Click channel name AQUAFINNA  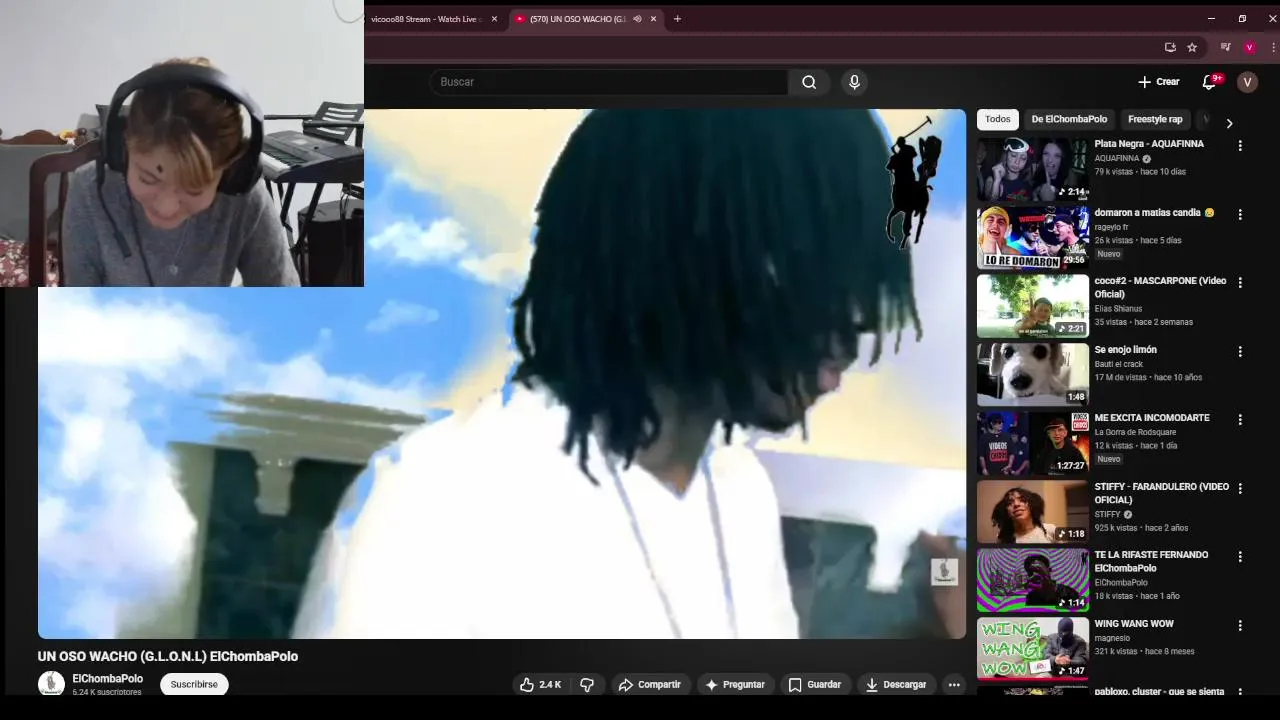(x=1117, y=159)
